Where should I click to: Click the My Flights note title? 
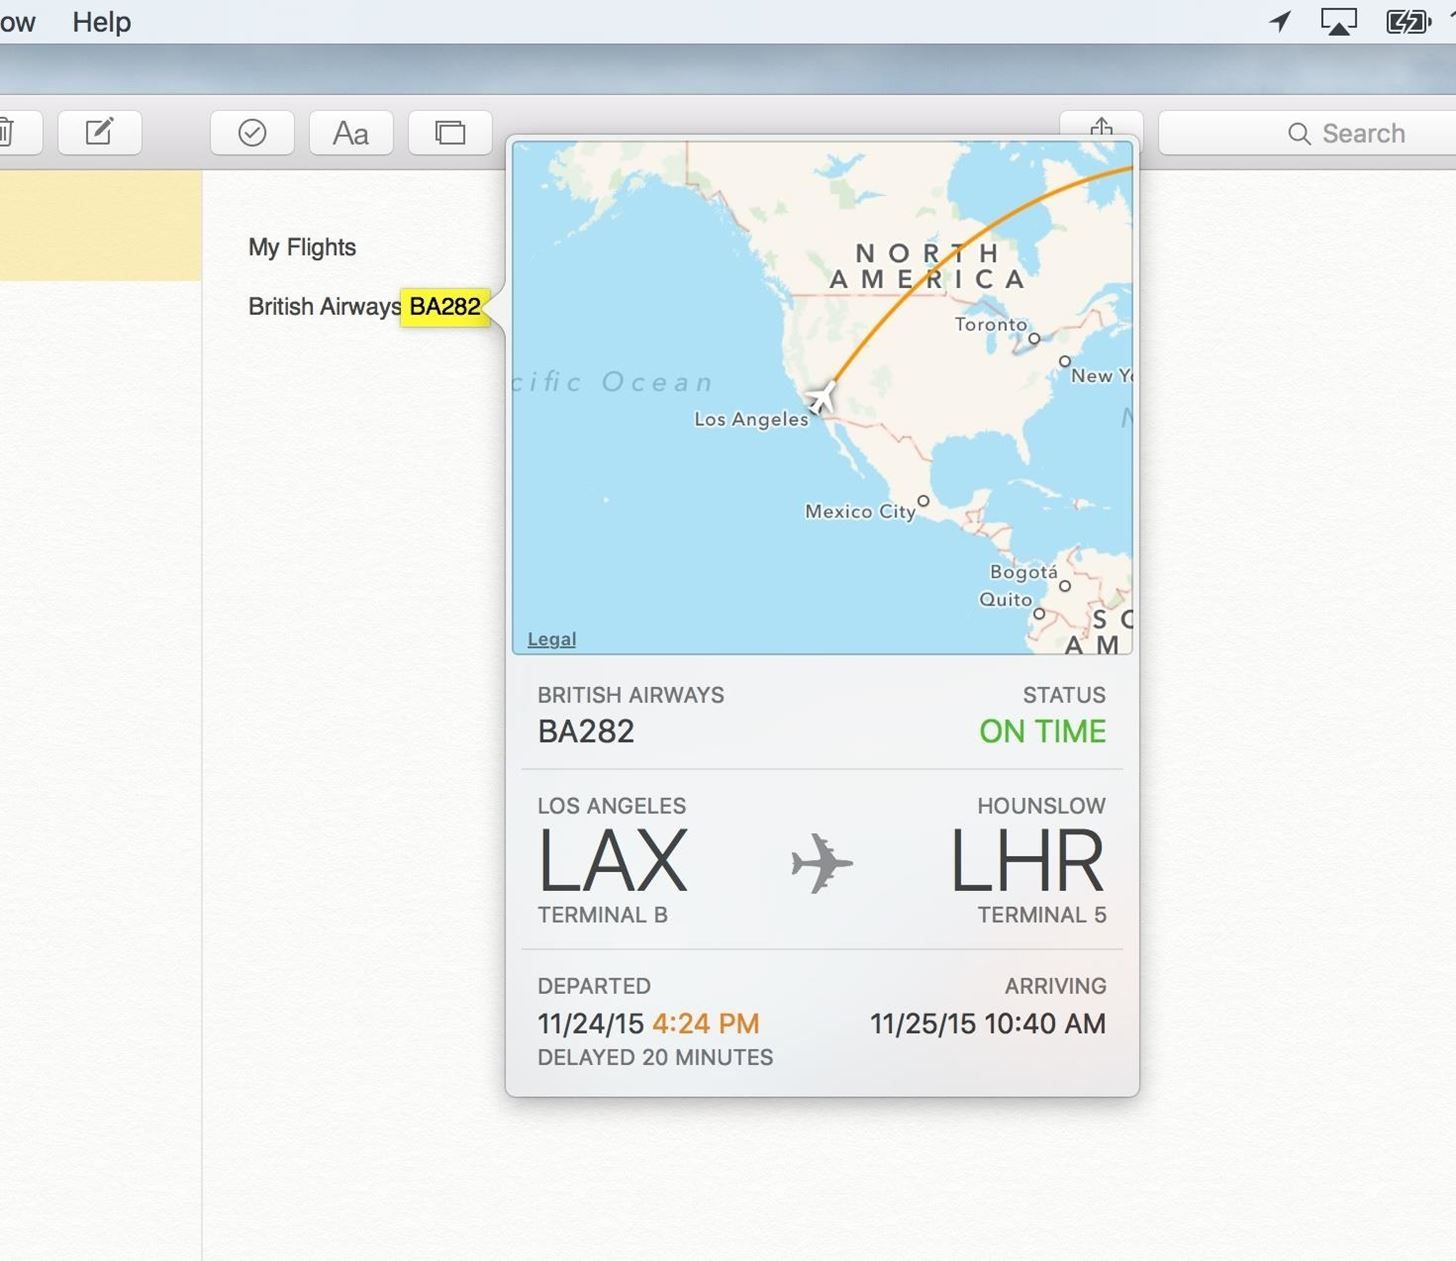302,247
